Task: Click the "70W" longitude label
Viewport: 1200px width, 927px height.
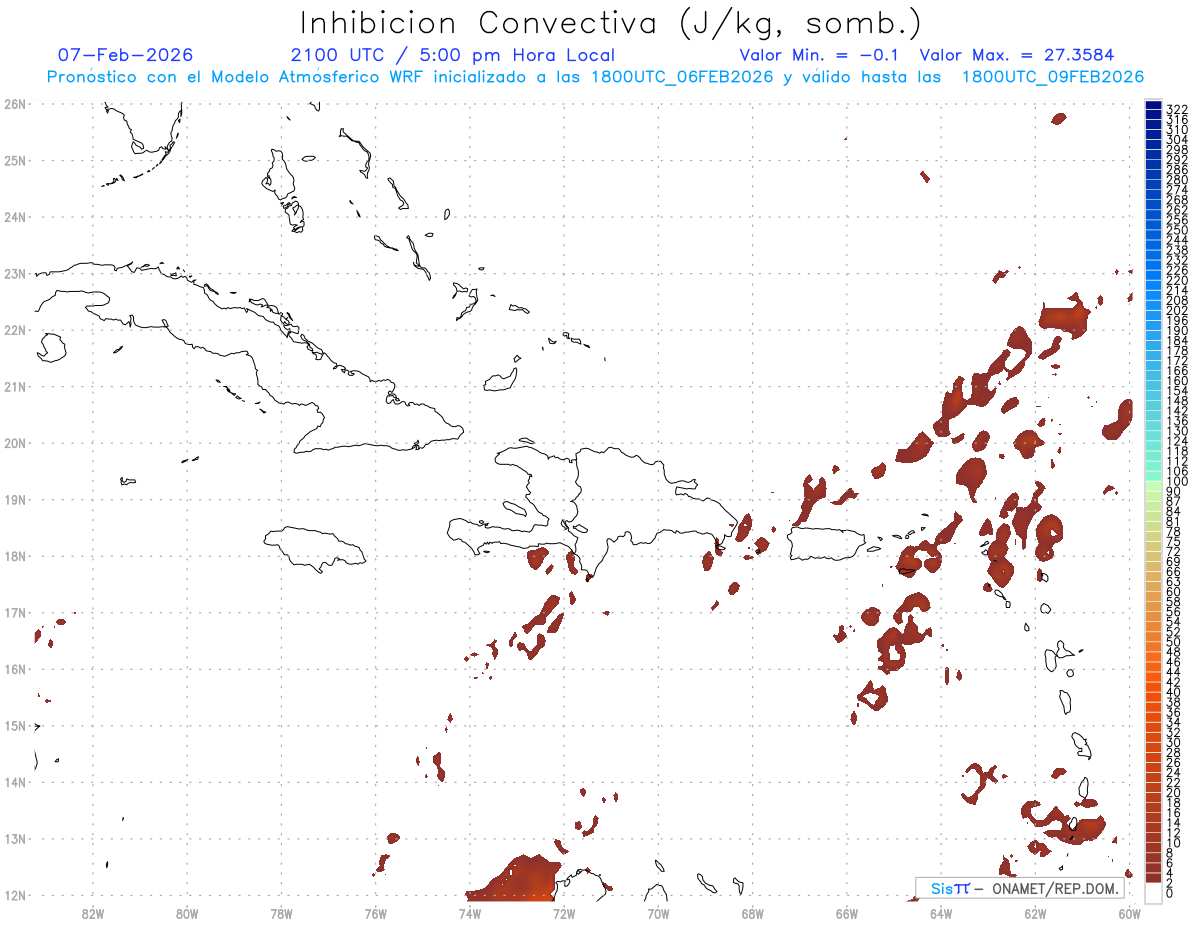Action: [658, 912]
